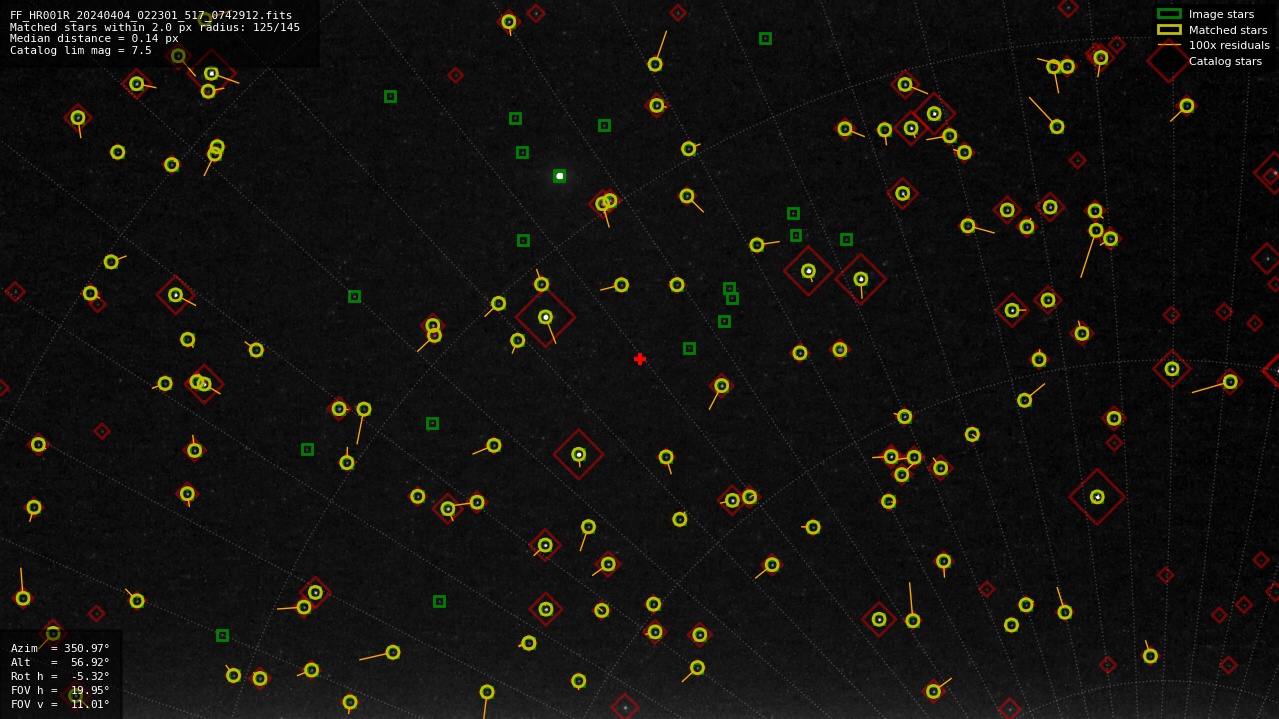Click the yellow Matched stars legend box
Screen dimensions: 1279x719
tap(1169, 30)
